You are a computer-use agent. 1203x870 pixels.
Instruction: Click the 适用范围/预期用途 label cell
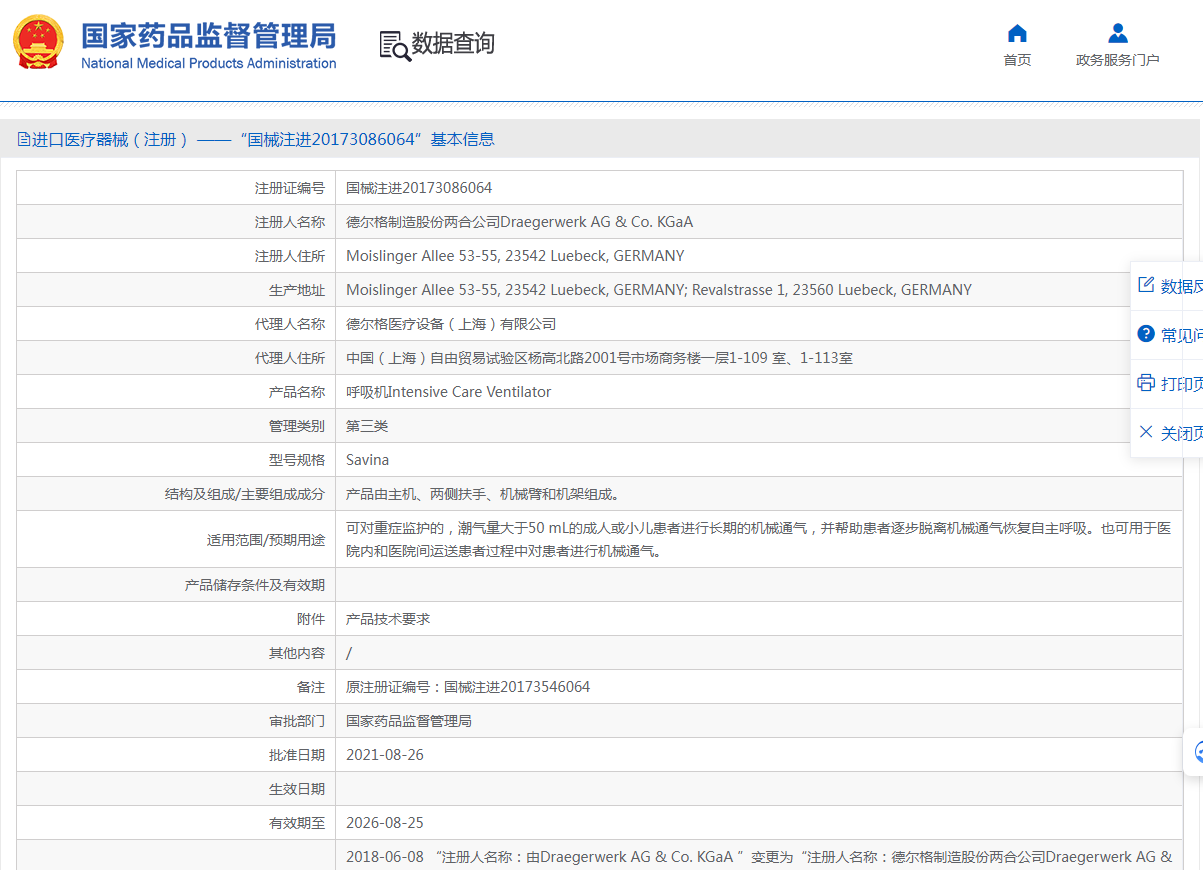click(176, 539)
